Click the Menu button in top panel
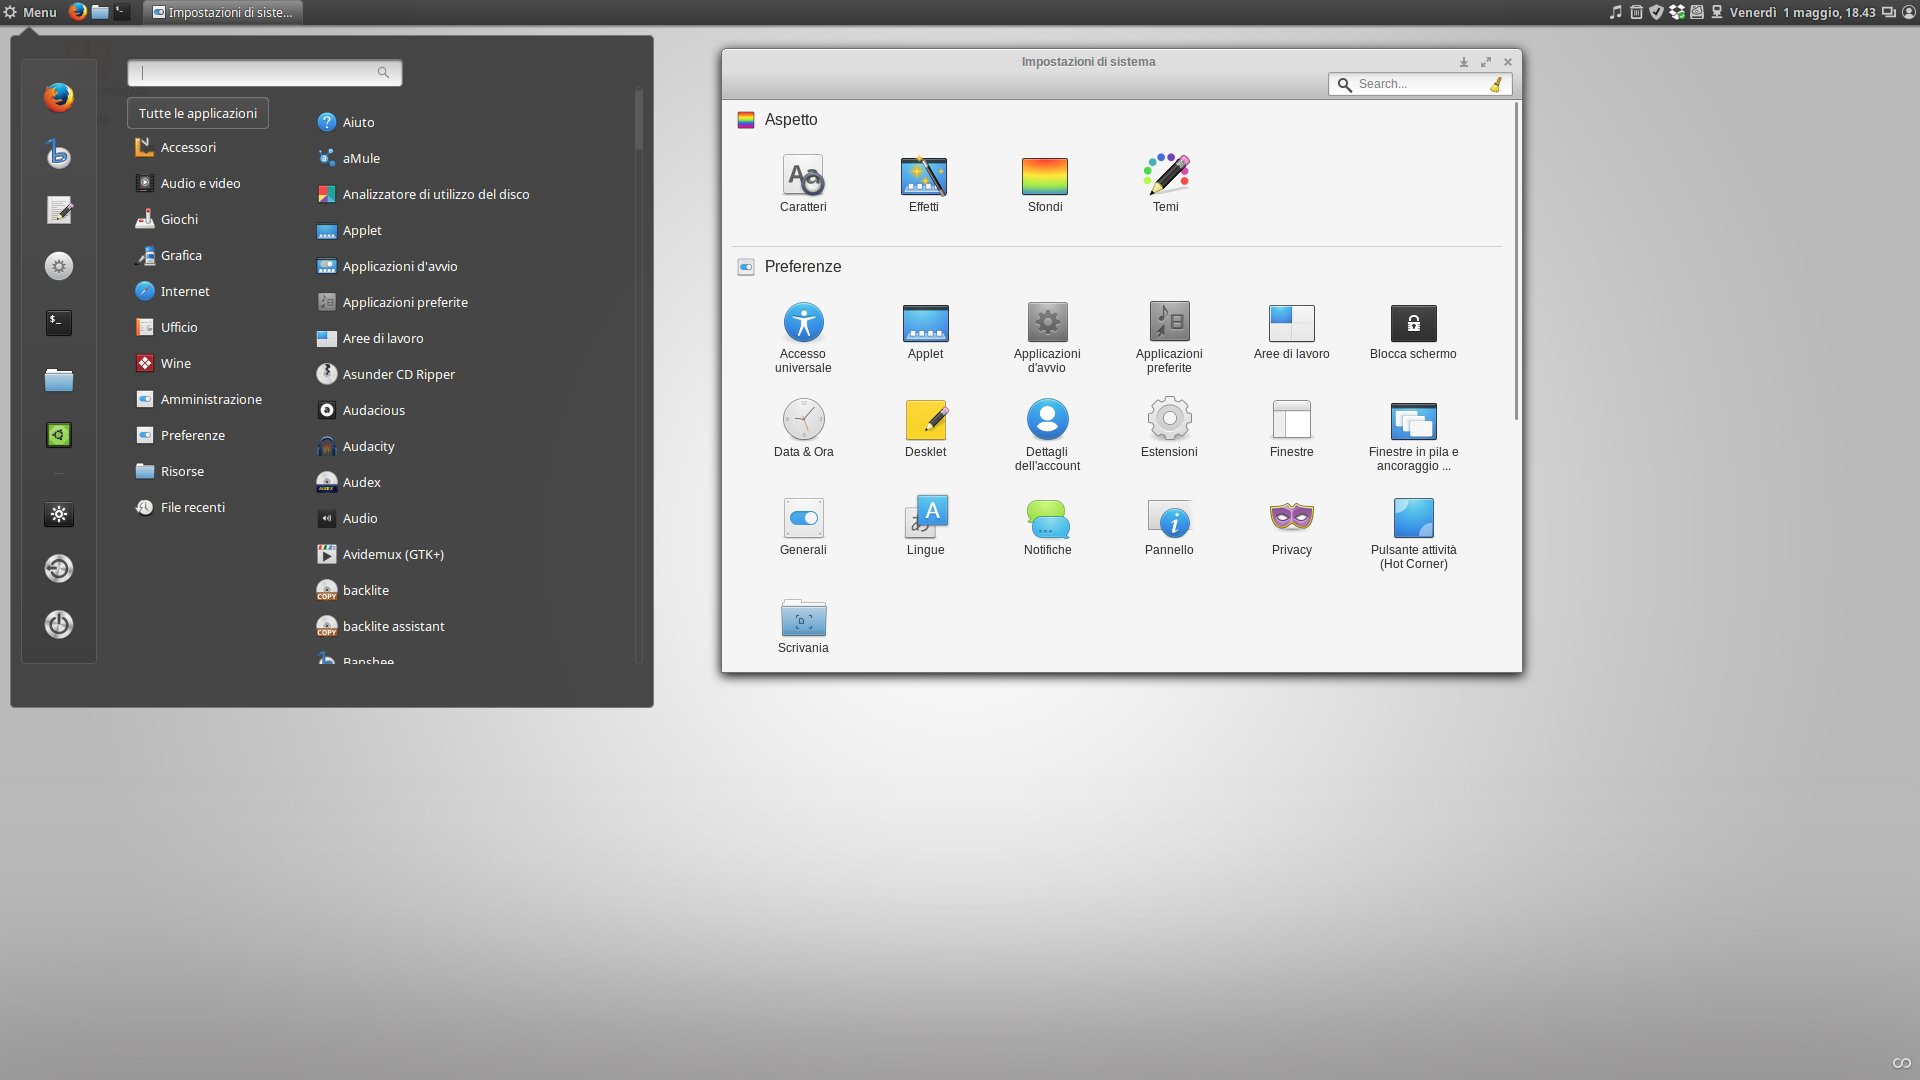This screenshot has height=1080, width=1920. [30, 12]
